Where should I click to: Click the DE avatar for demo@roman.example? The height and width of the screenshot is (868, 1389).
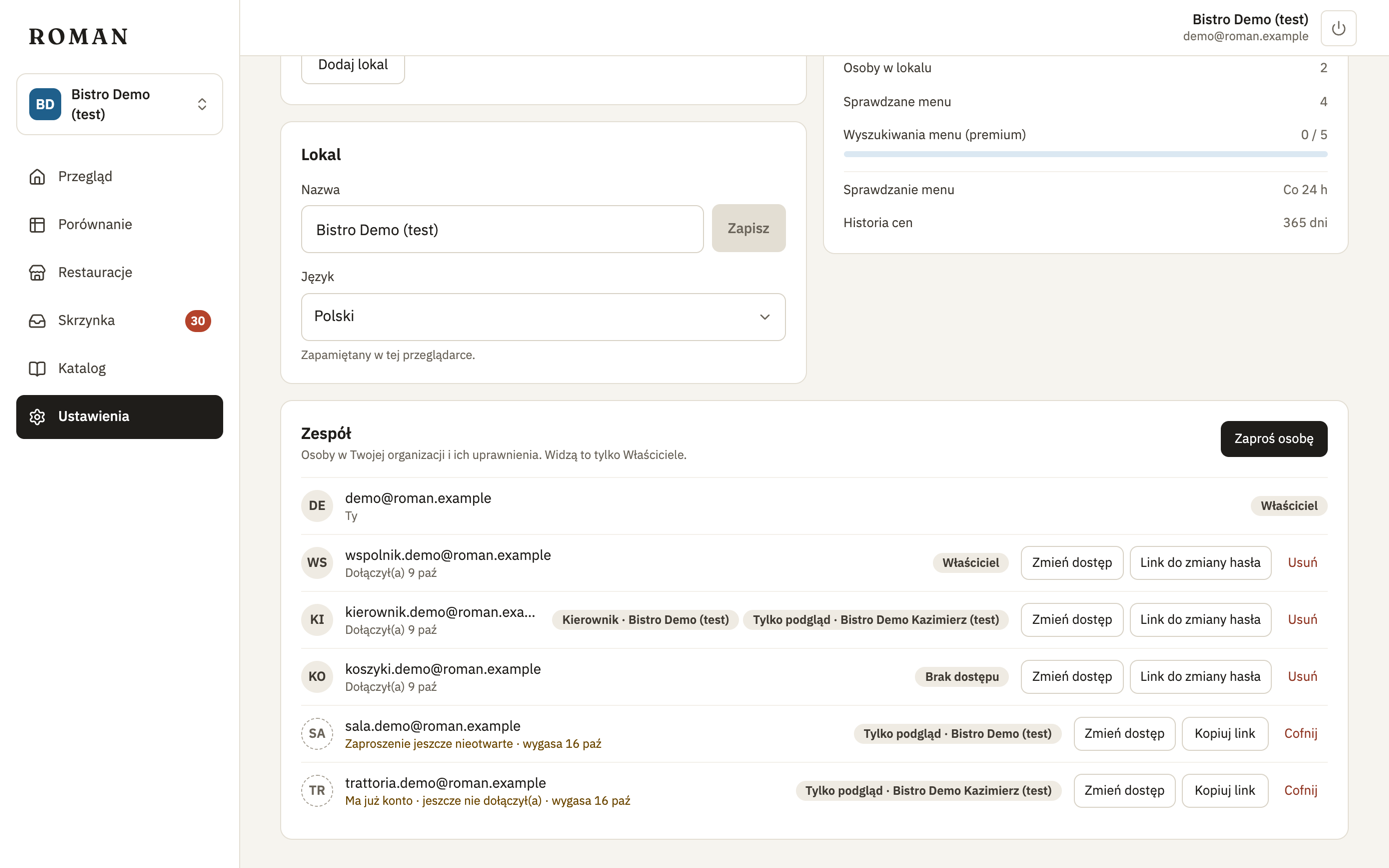[x=317, y=506]
